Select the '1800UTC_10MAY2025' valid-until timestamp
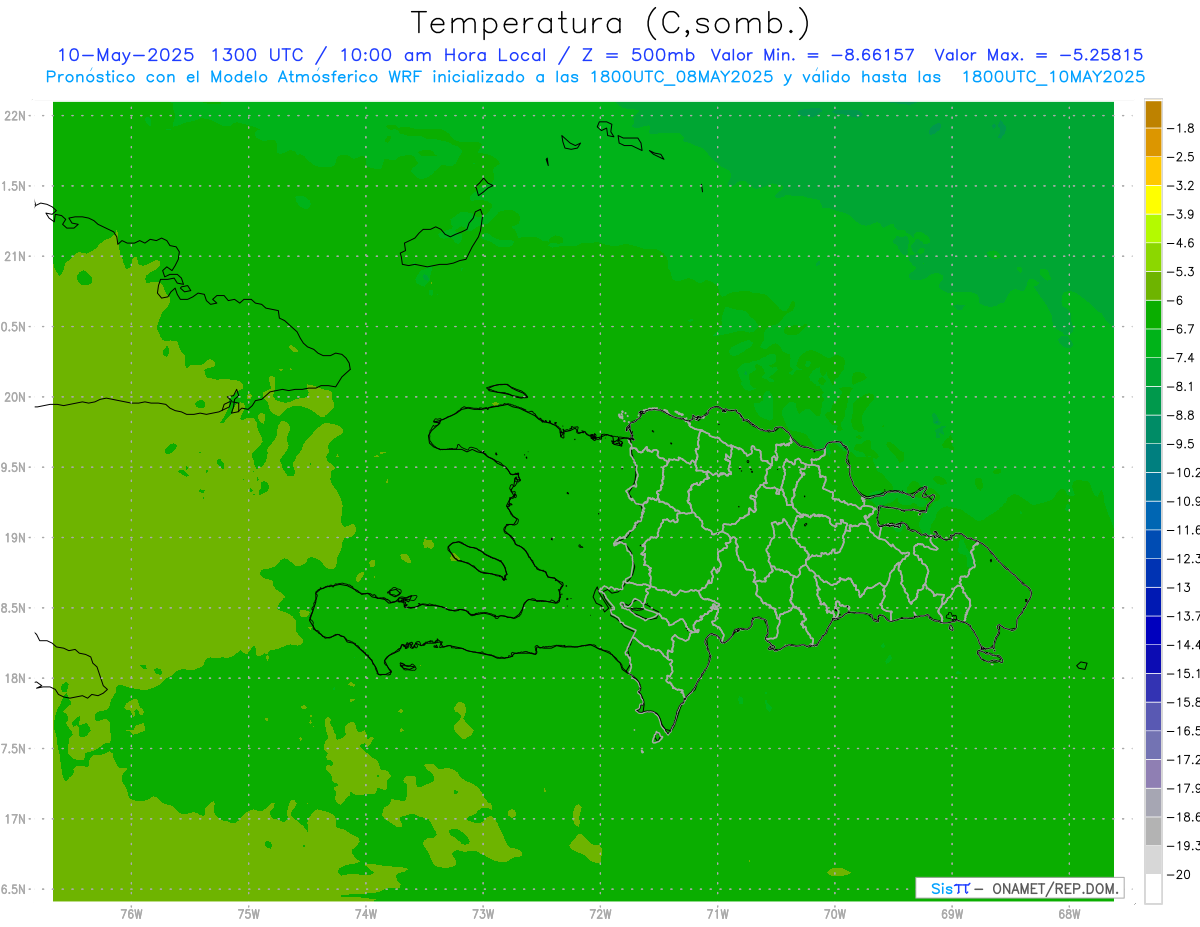Screen dimensions: 1200x927 (1053, 77)
